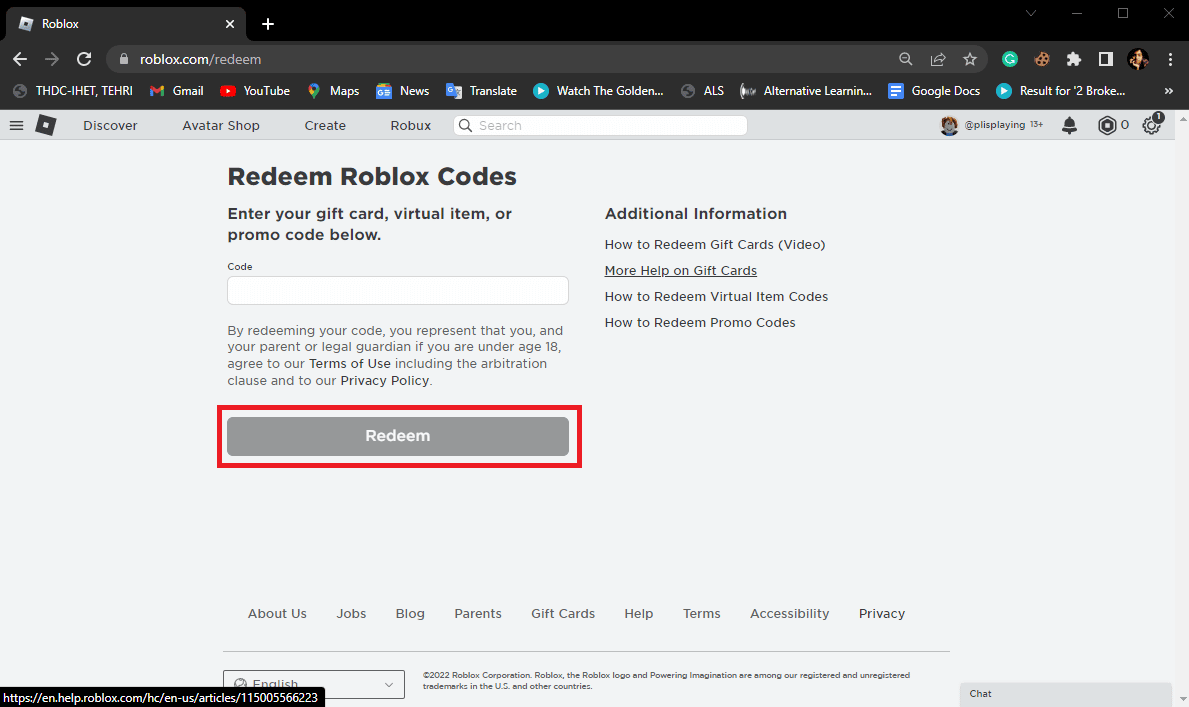Click the Redeem button

(x=398, y=436)
